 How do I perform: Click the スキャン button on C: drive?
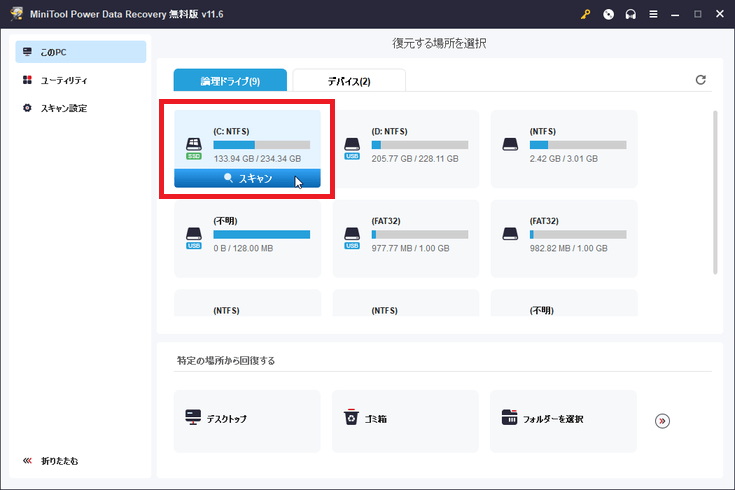pos(247,179)
